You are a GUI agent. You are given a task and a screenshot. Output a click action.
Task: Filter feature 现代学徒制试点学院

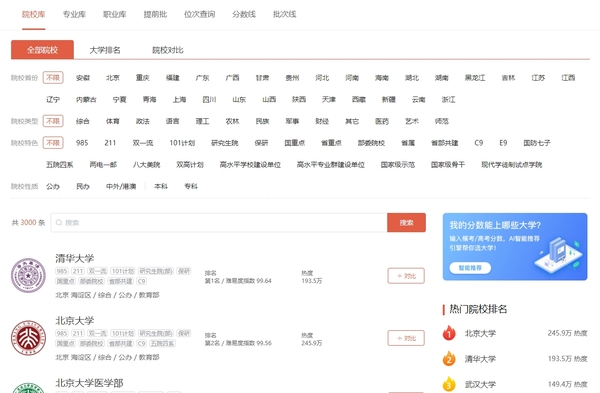(512, 165)
